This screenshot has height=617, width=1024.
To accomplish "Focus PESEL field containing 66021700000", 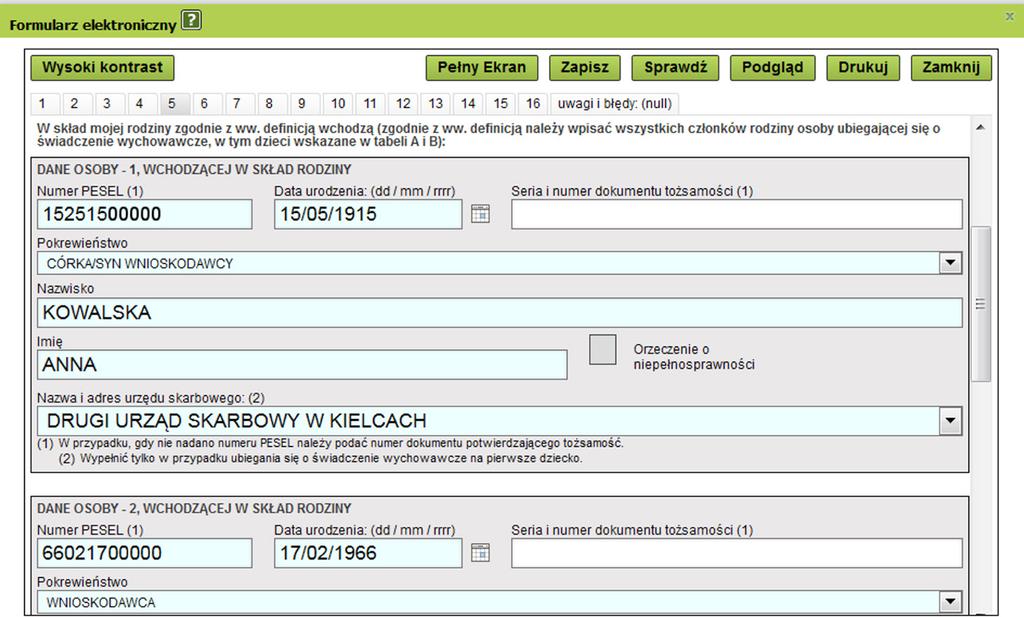I will coord(144,553).
